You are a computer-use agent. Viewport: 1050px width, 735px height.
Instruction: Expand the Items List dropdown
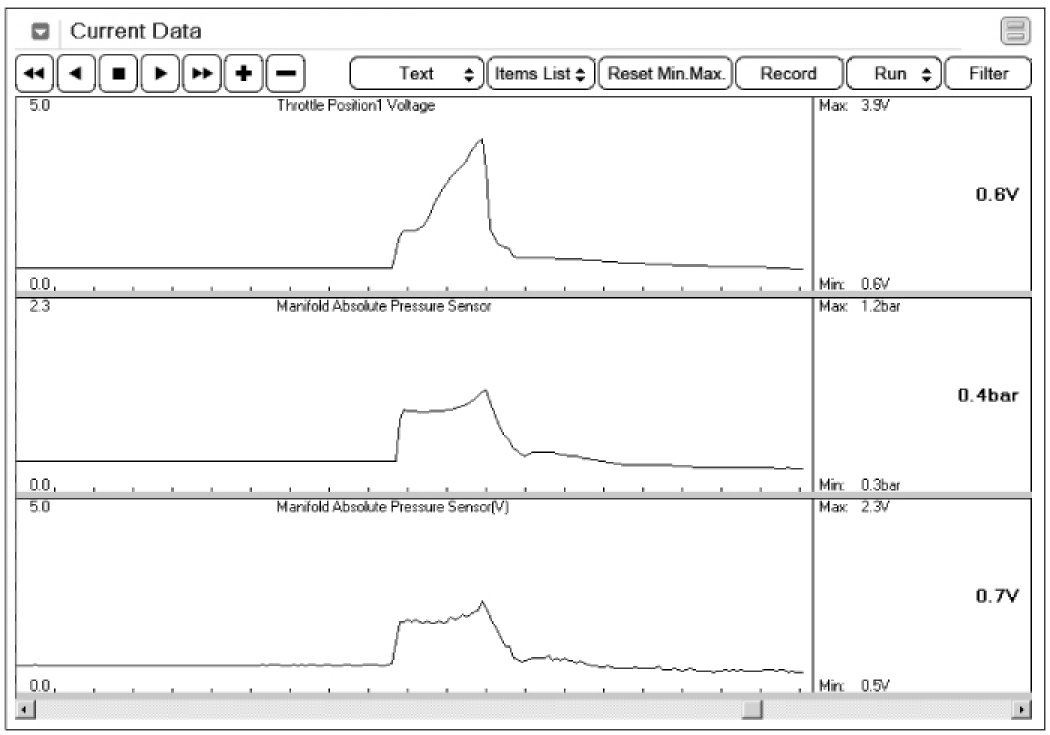point(541,74)
